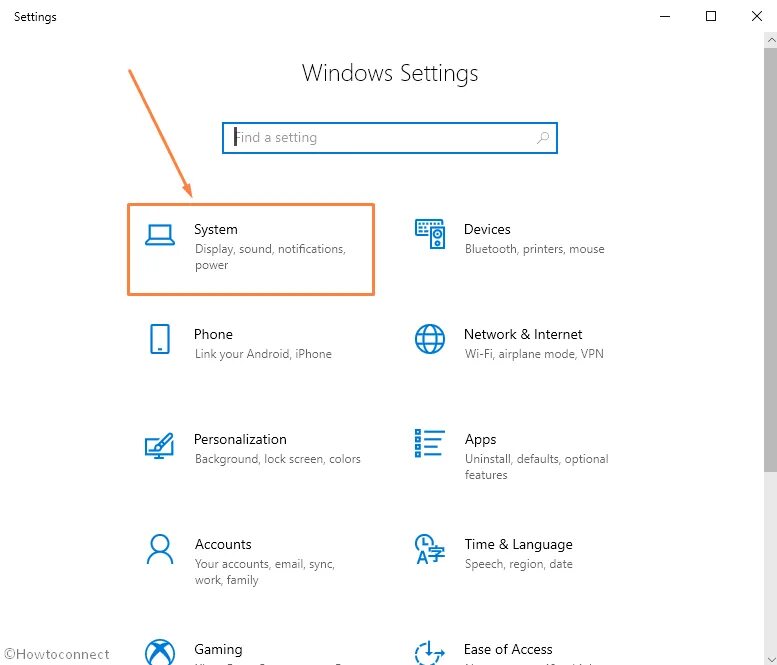Open the Ease of Access icon

click(430, 652)
